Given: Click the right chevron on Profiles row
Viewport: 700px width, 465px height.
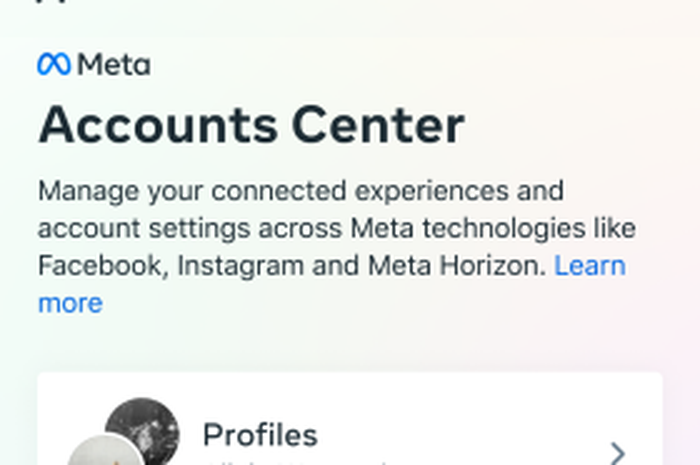Looking at the screenshot, I should 617,453.
